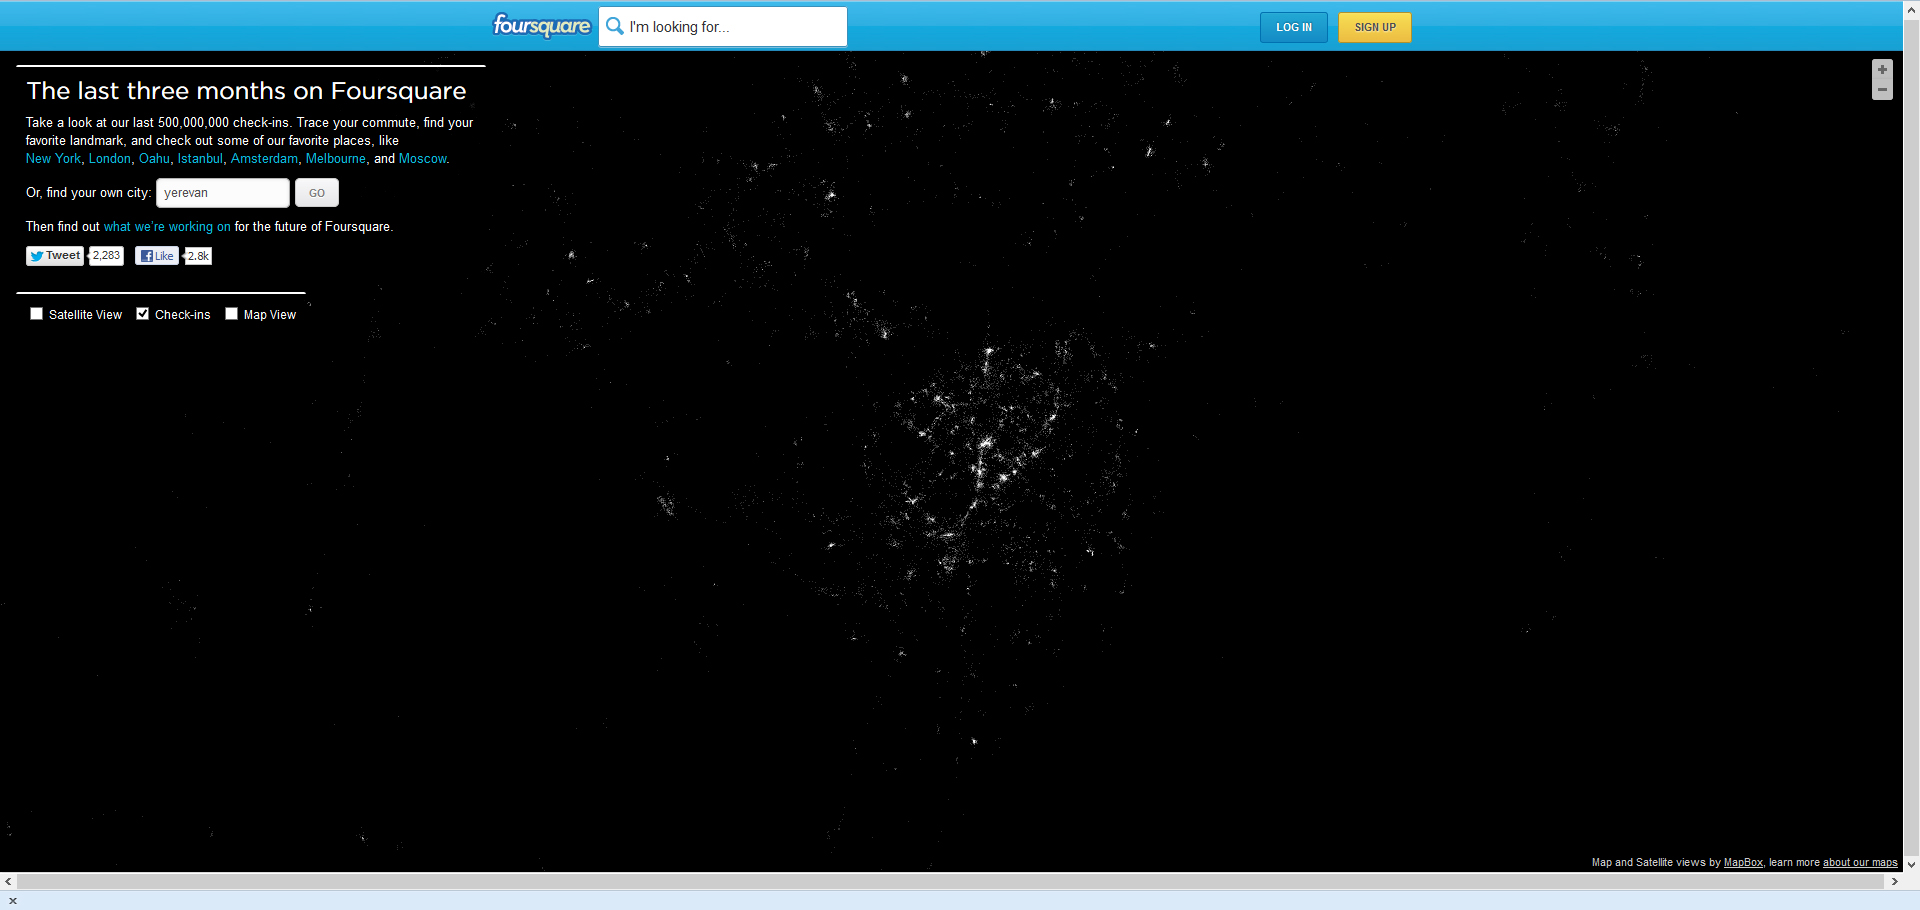Click the magnifier search icon
1920x910 pixels.
click(x=615, y=26)
